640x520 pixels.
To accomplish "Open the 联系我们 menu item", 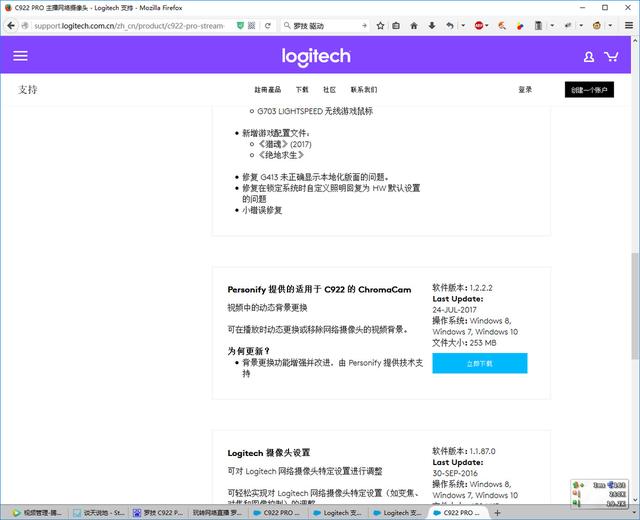I will click(364, 90).
